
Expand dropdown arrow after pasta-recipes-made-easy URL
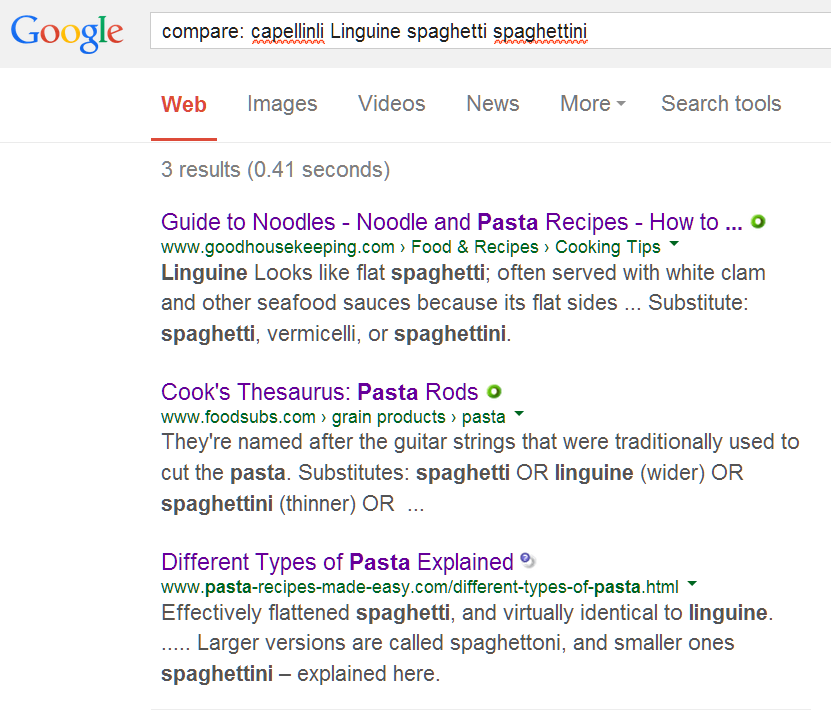pyautogui.click(x=692, y=584)
